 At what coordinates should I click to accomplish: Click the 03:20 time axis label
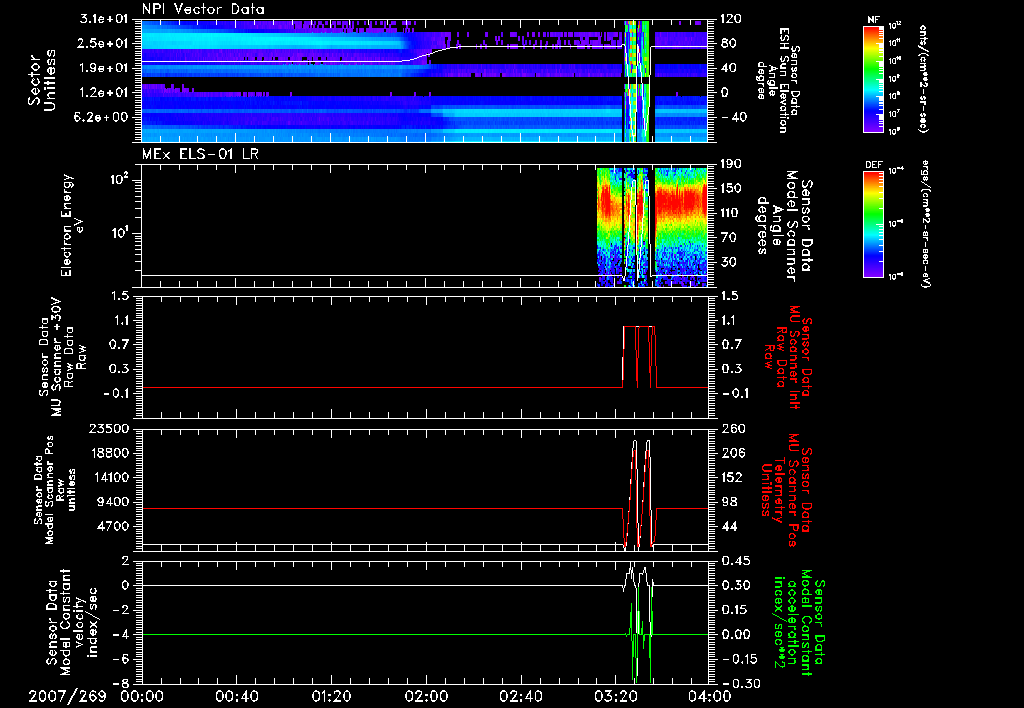tap(615, 696)
